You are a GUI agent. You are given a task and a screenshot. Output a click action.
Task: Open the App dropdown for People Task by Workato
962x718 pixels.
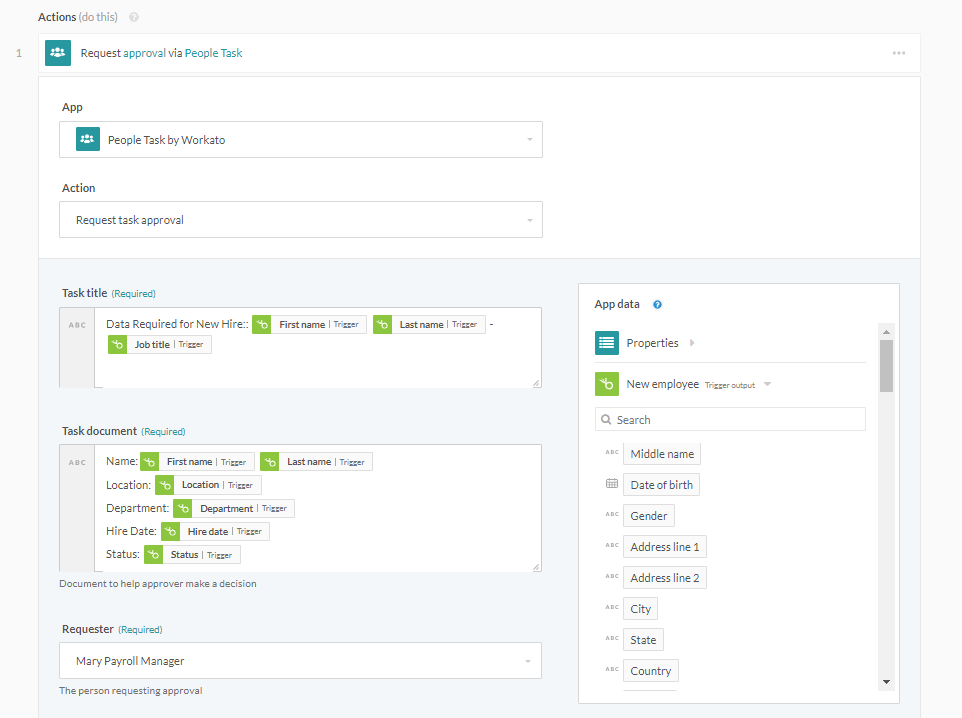tap(300, 139)
